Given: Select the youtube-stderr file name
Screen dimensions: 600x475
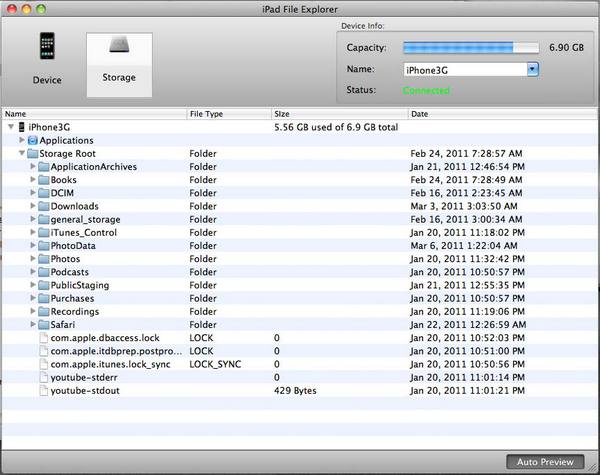Looking at the screenshot, I should 84,377.
